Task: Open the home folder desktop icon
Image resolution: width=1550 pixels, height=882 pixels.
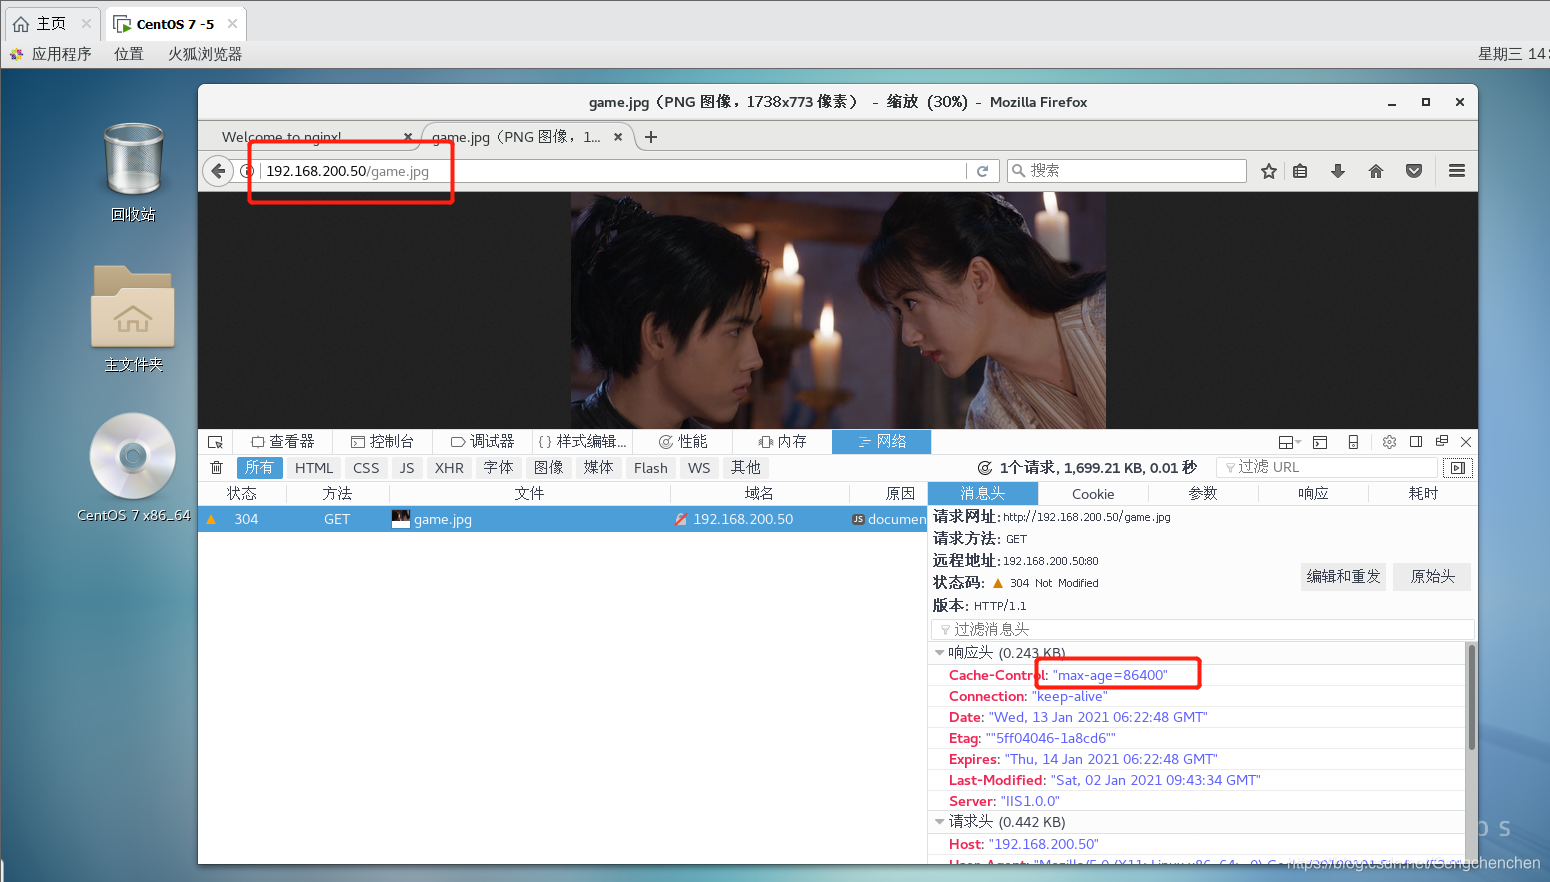Action: click(133, 319)
